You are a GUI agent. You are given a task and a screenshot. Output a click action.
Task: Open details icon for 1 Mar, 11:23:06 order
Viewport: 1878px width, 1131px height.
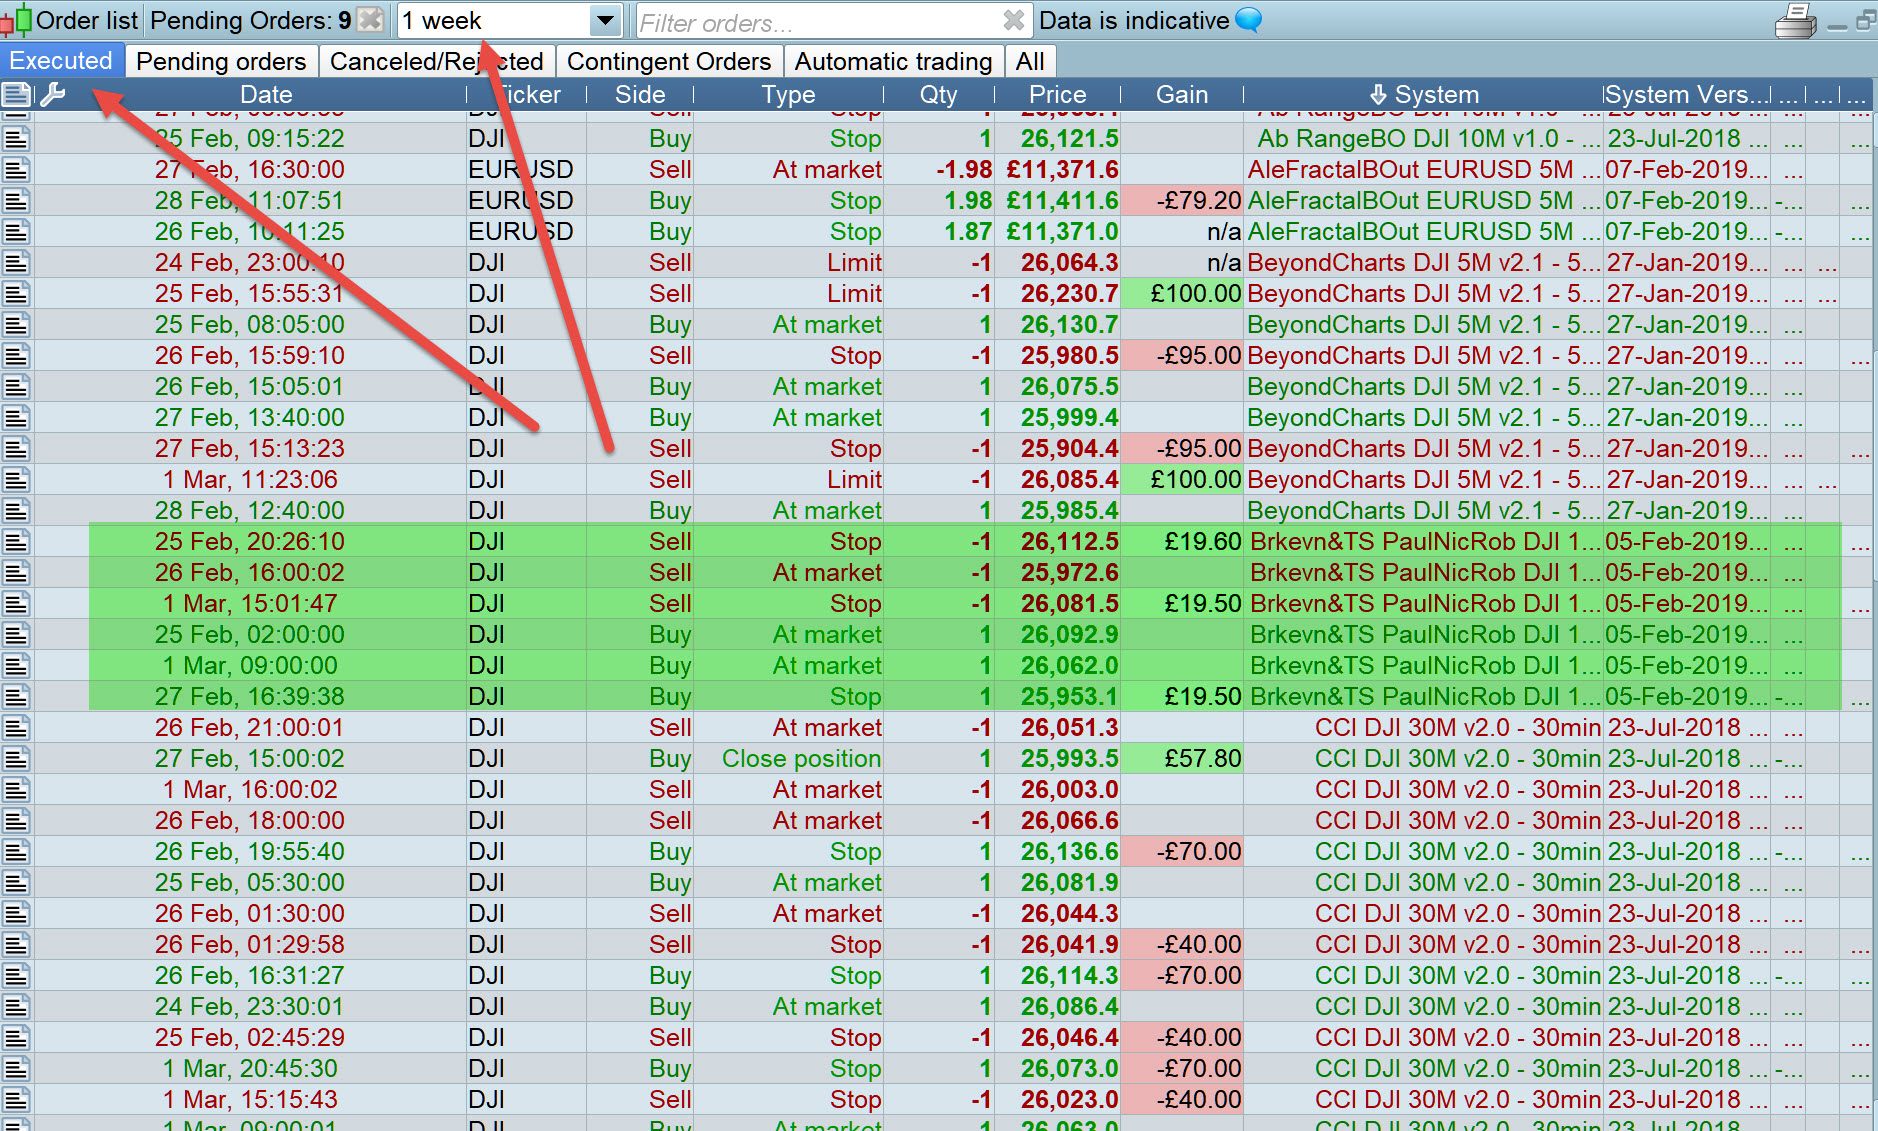16,479
